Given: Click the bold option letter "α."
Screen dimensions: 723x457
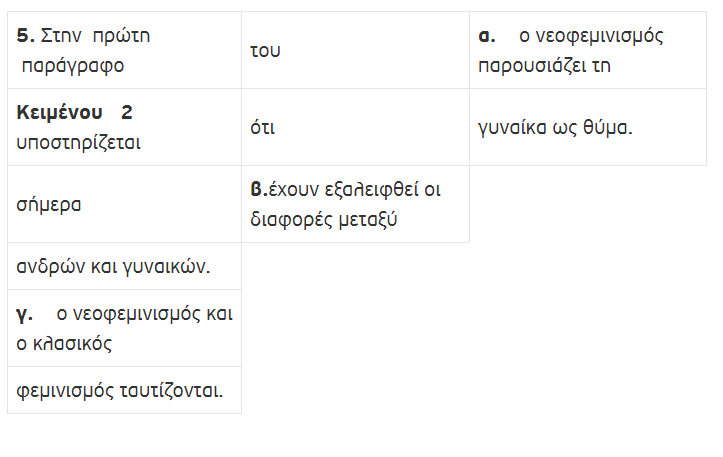Looking at the screenshot, I should (x=488, y=35).
